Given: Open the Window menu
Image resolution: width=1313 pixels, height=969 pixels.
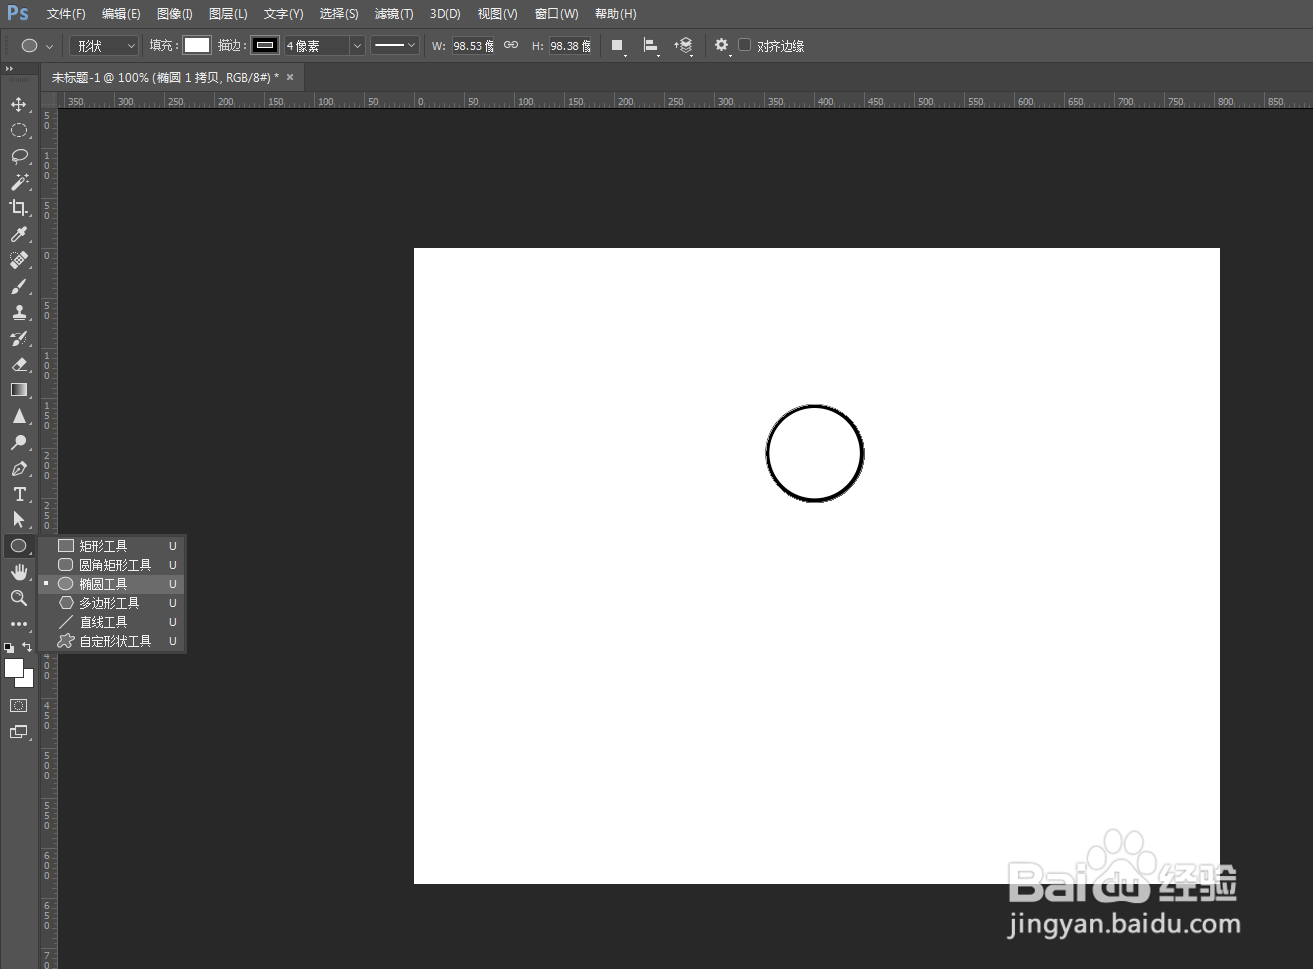Looking at the screenshot, I should click(x=556, y=14).
